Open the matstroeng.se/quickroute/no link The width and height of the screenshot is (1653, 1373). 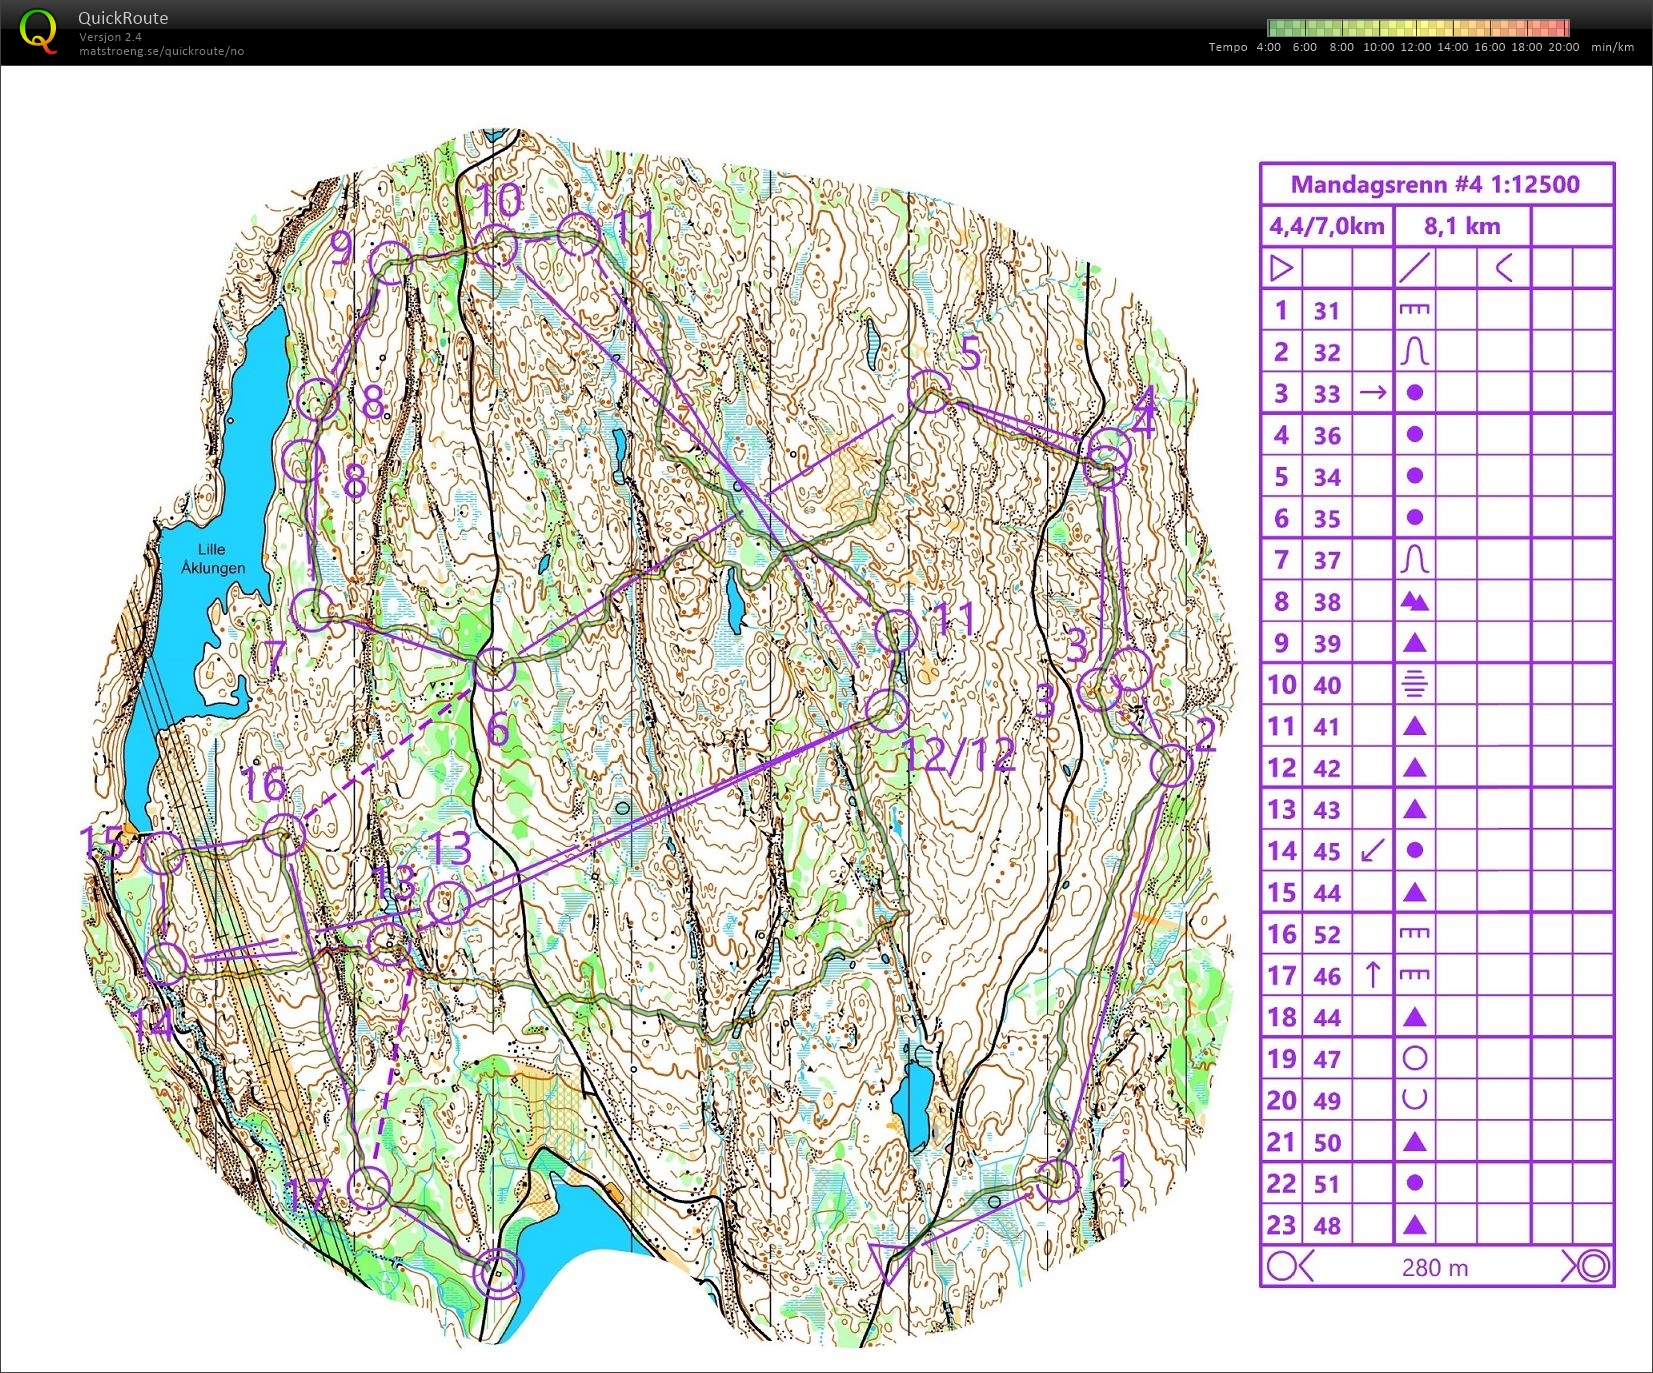(161, 51)
